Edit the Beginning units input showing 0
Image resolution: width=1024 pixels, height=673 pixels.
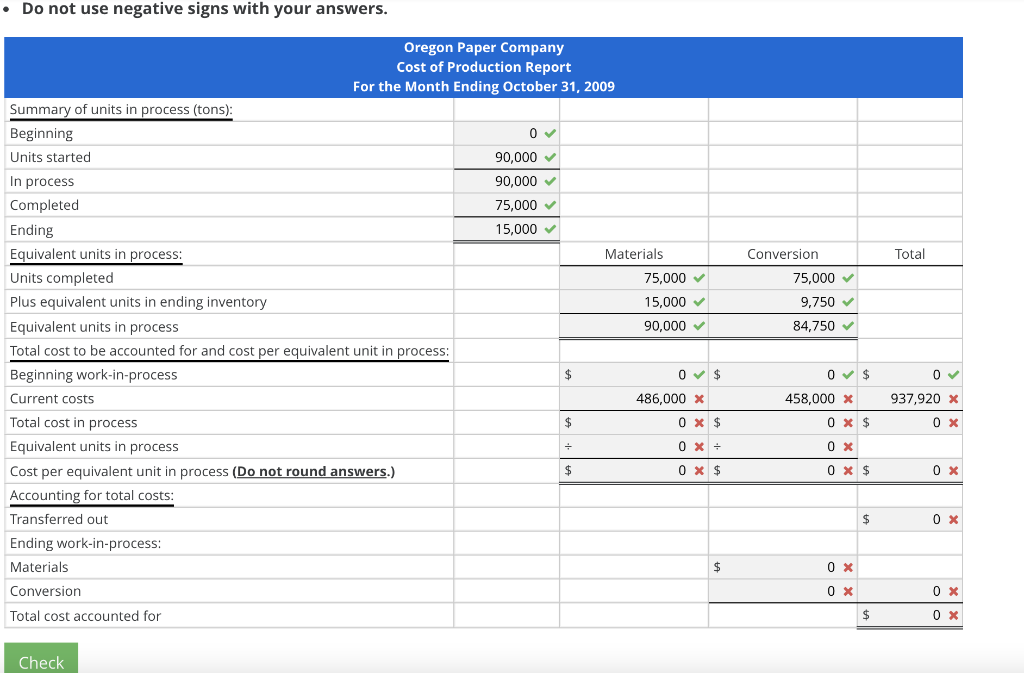click(507, 133)
